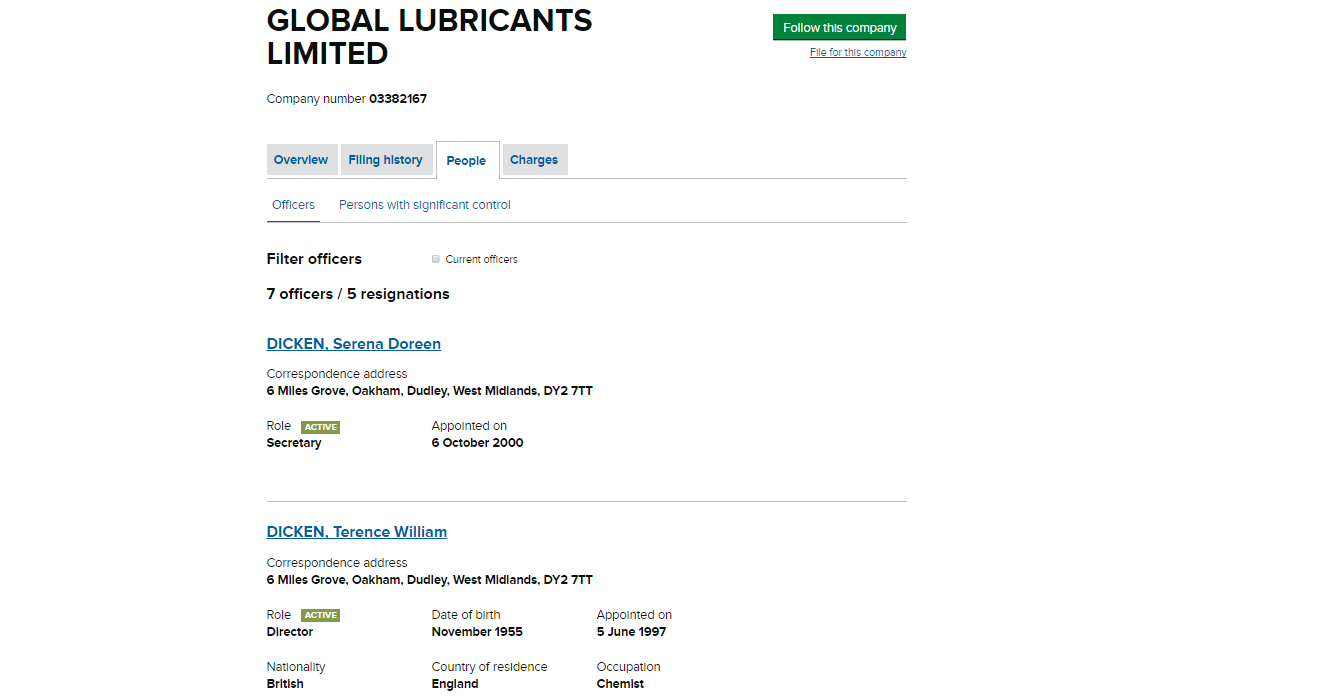
Task: Click Serena Dicken's appointment date 6 October 2000
Action: click(x=477, y=443)
